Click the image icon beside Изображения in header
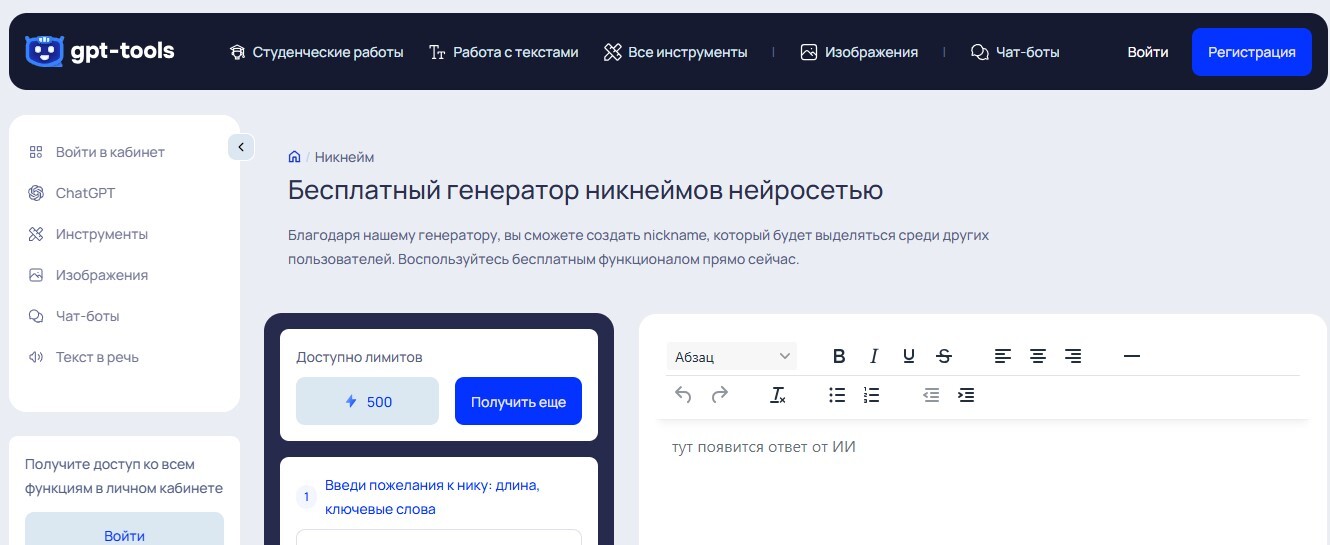 point(809,52)
